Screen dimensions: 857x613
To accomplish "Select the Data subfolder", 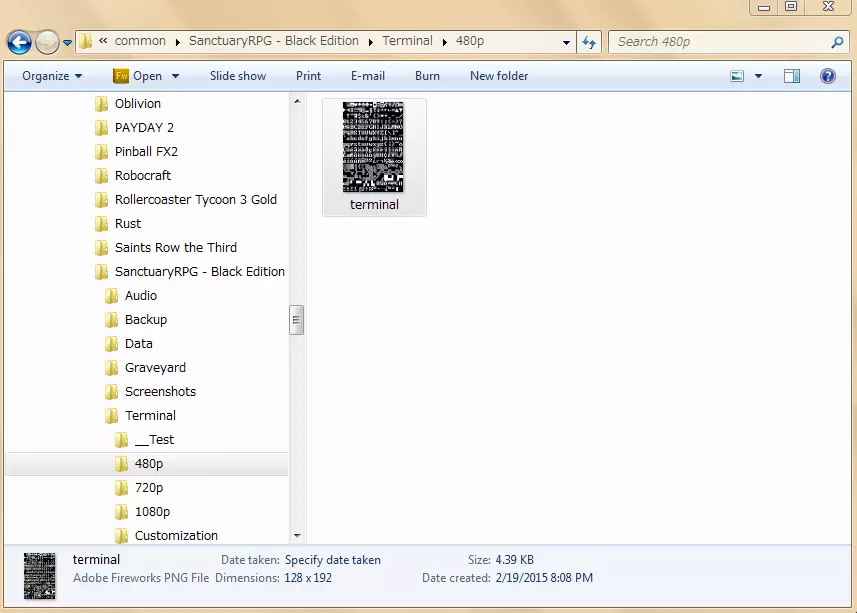I will click(139, 344).
